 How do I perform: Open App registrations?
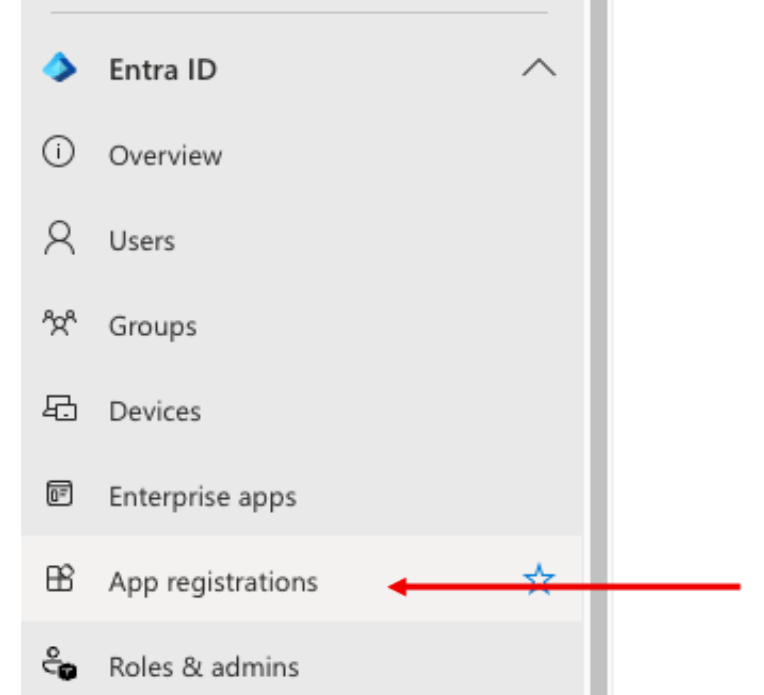[x=213, y=582]
